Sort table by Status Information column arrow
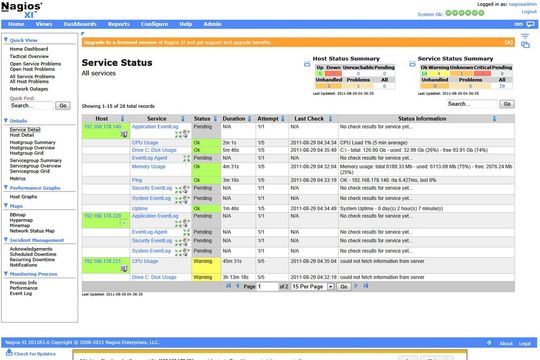Viewport: 540px width, 360px height. (494, 119)
